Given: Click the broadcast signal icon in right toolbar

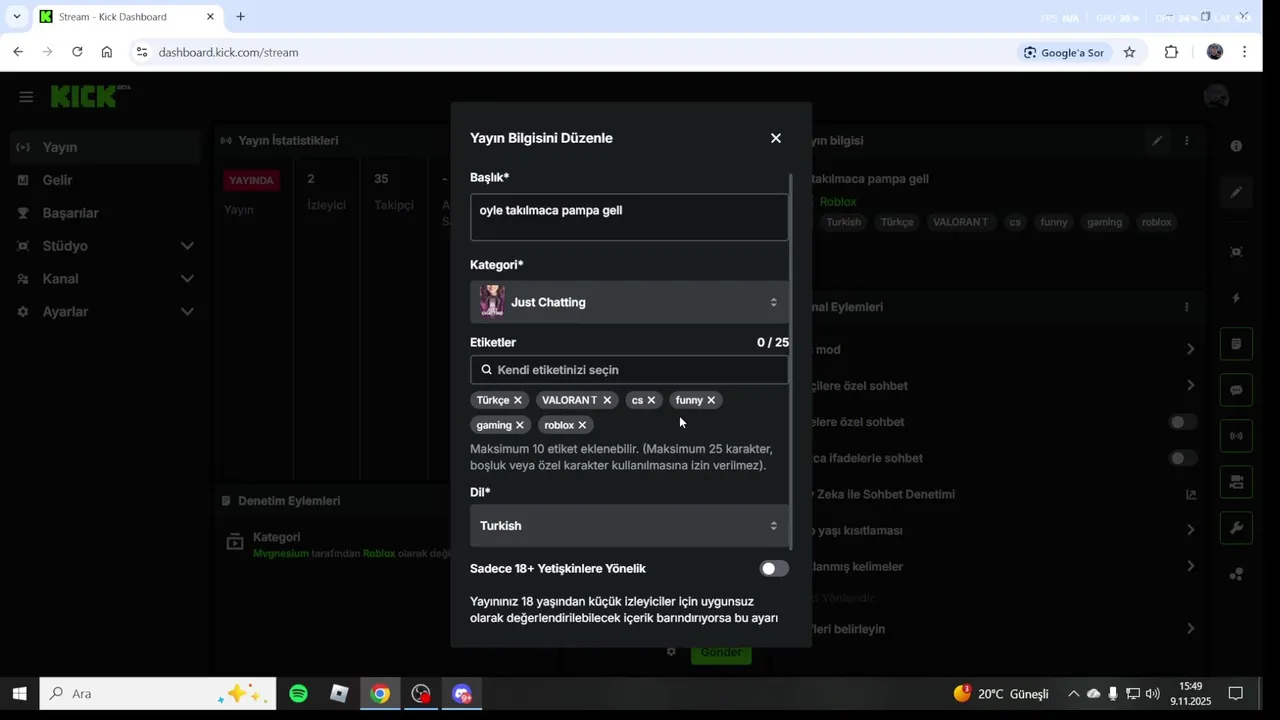Looking at the screenshot, I should point(1236,436).
